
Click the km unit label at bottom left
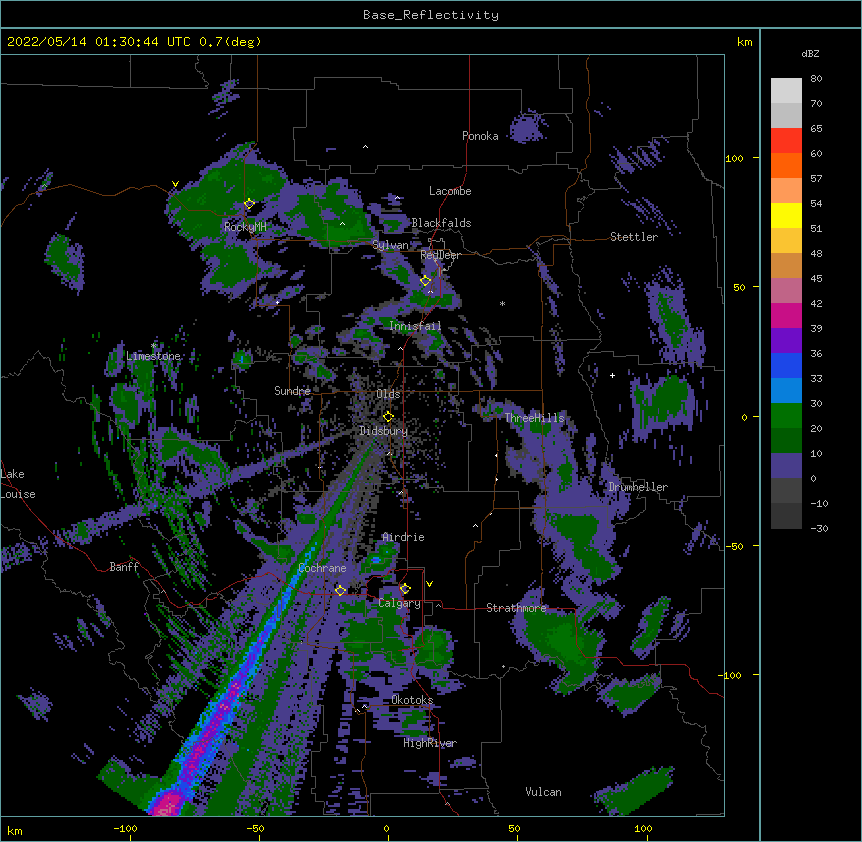tap(15, 831)
